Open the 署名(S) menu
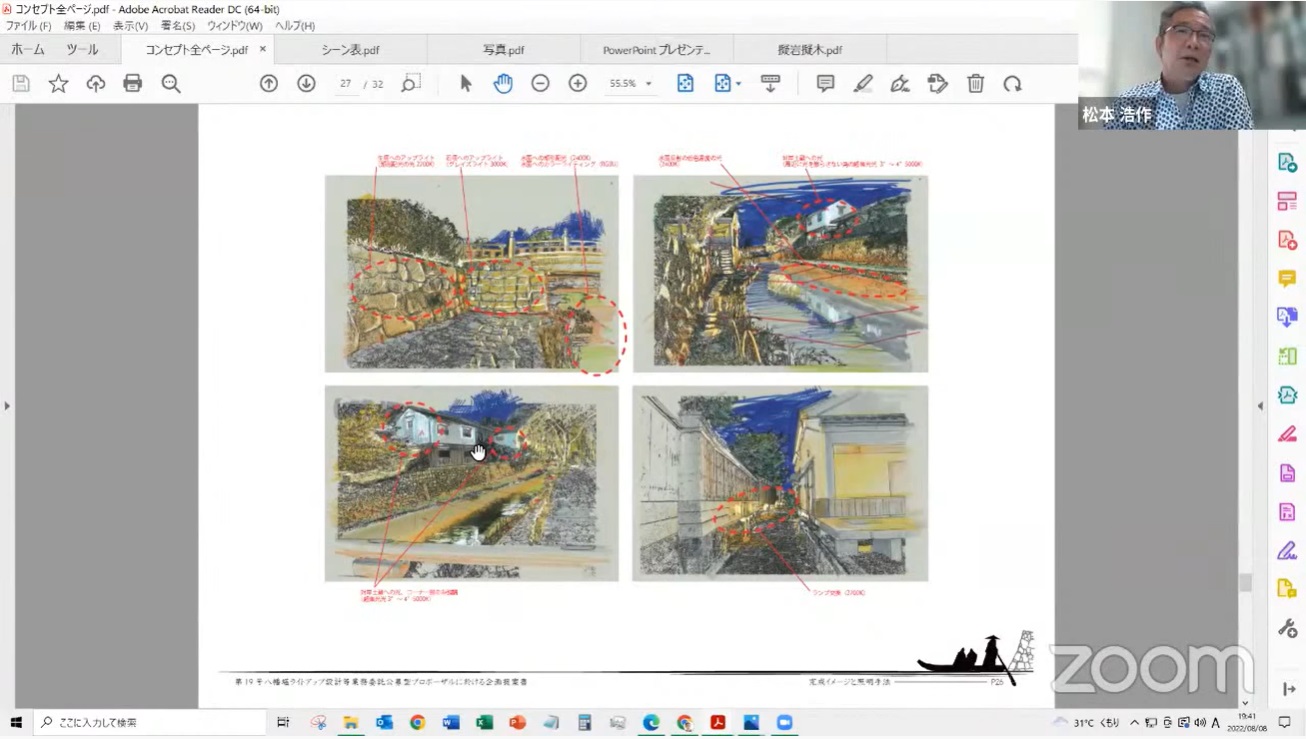This screenshot has height=739, width=1306. 178,26
